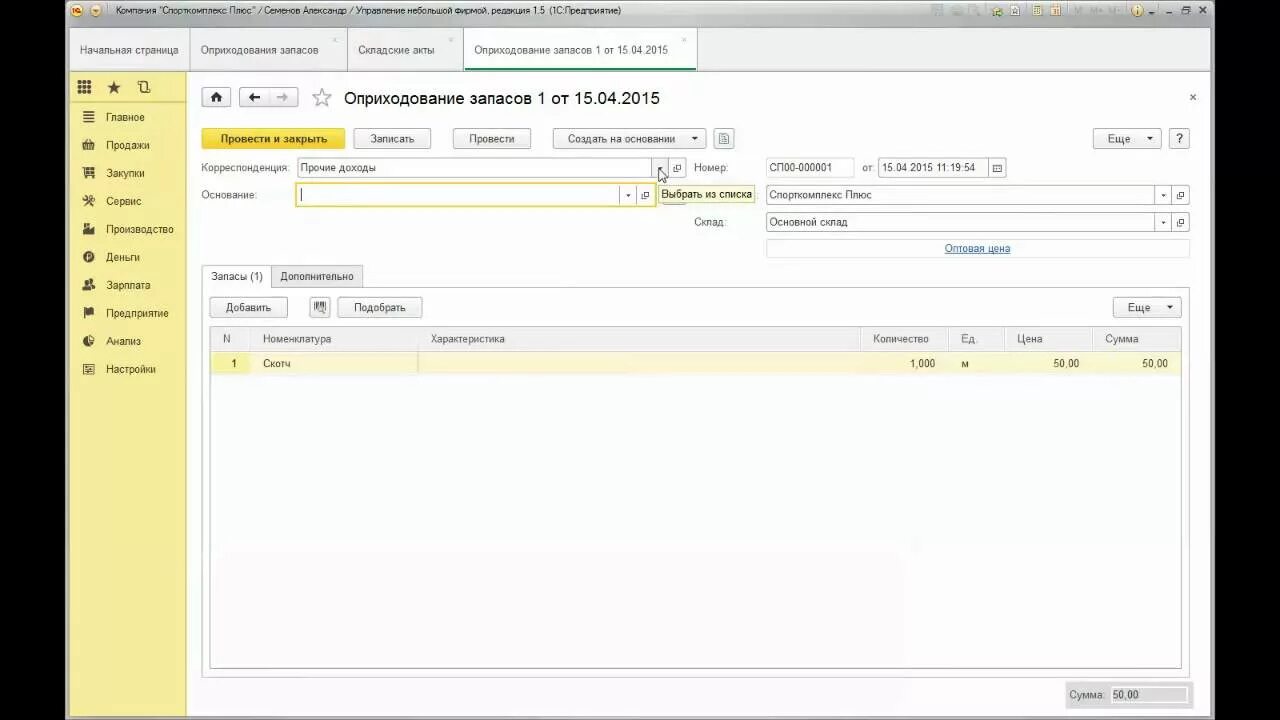Open Основание item with its open-form icon

(x=645, y=195)
